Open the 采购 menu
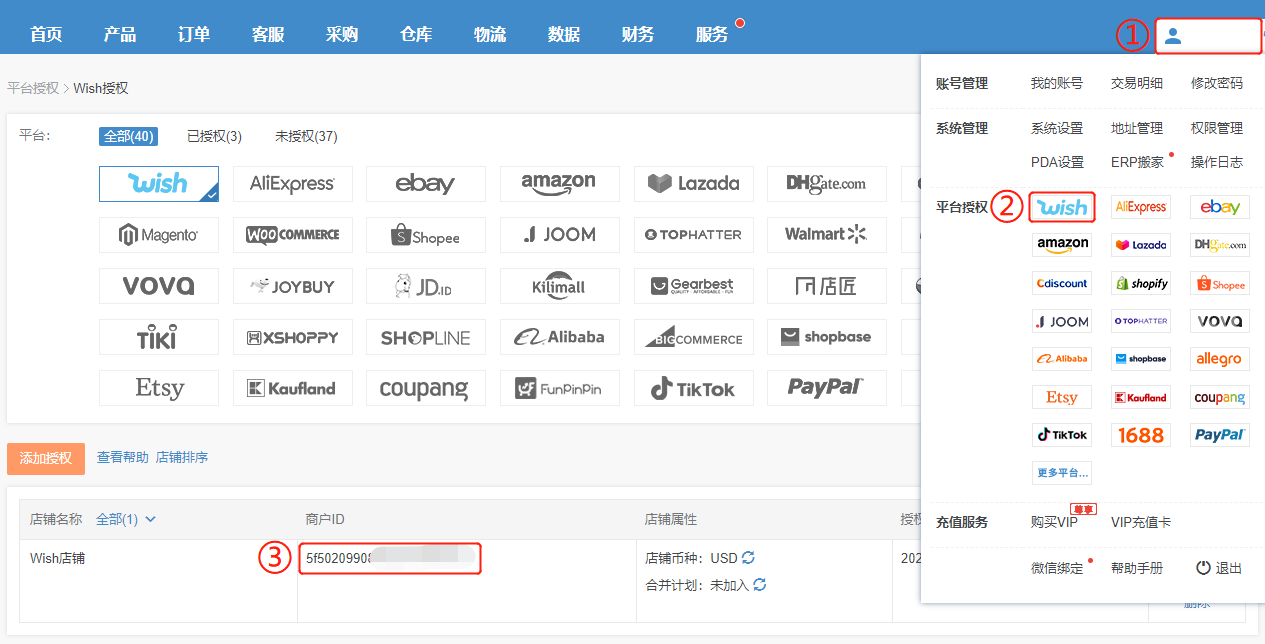Viewport: 1265px width, 644px height. pos(342,35)
